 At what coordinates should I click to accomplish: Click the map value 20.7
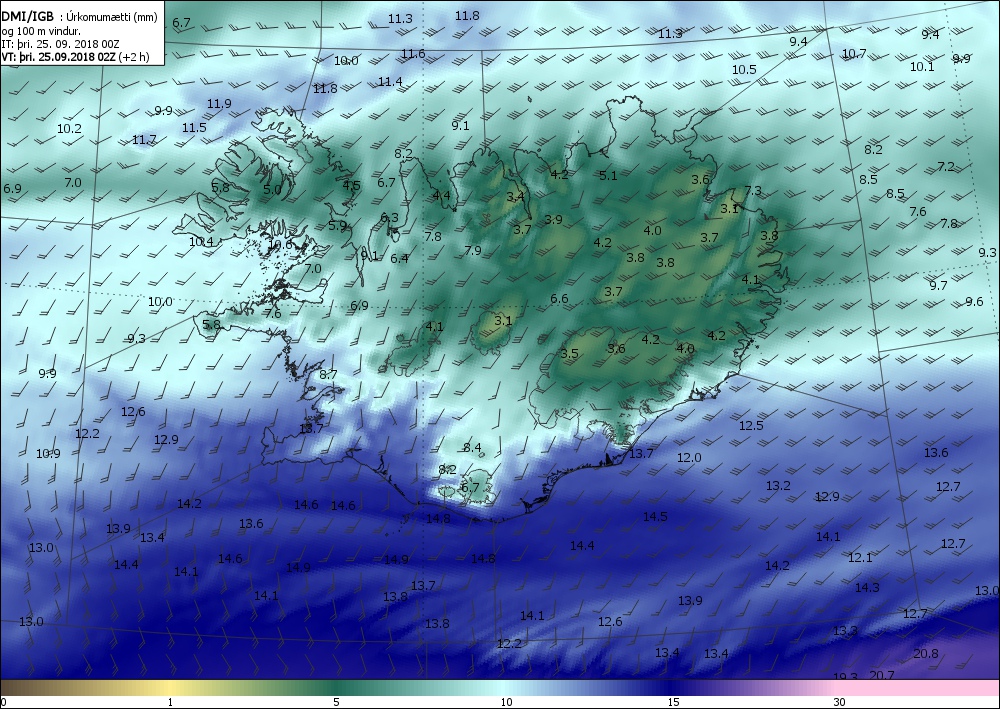click(882, 675)
